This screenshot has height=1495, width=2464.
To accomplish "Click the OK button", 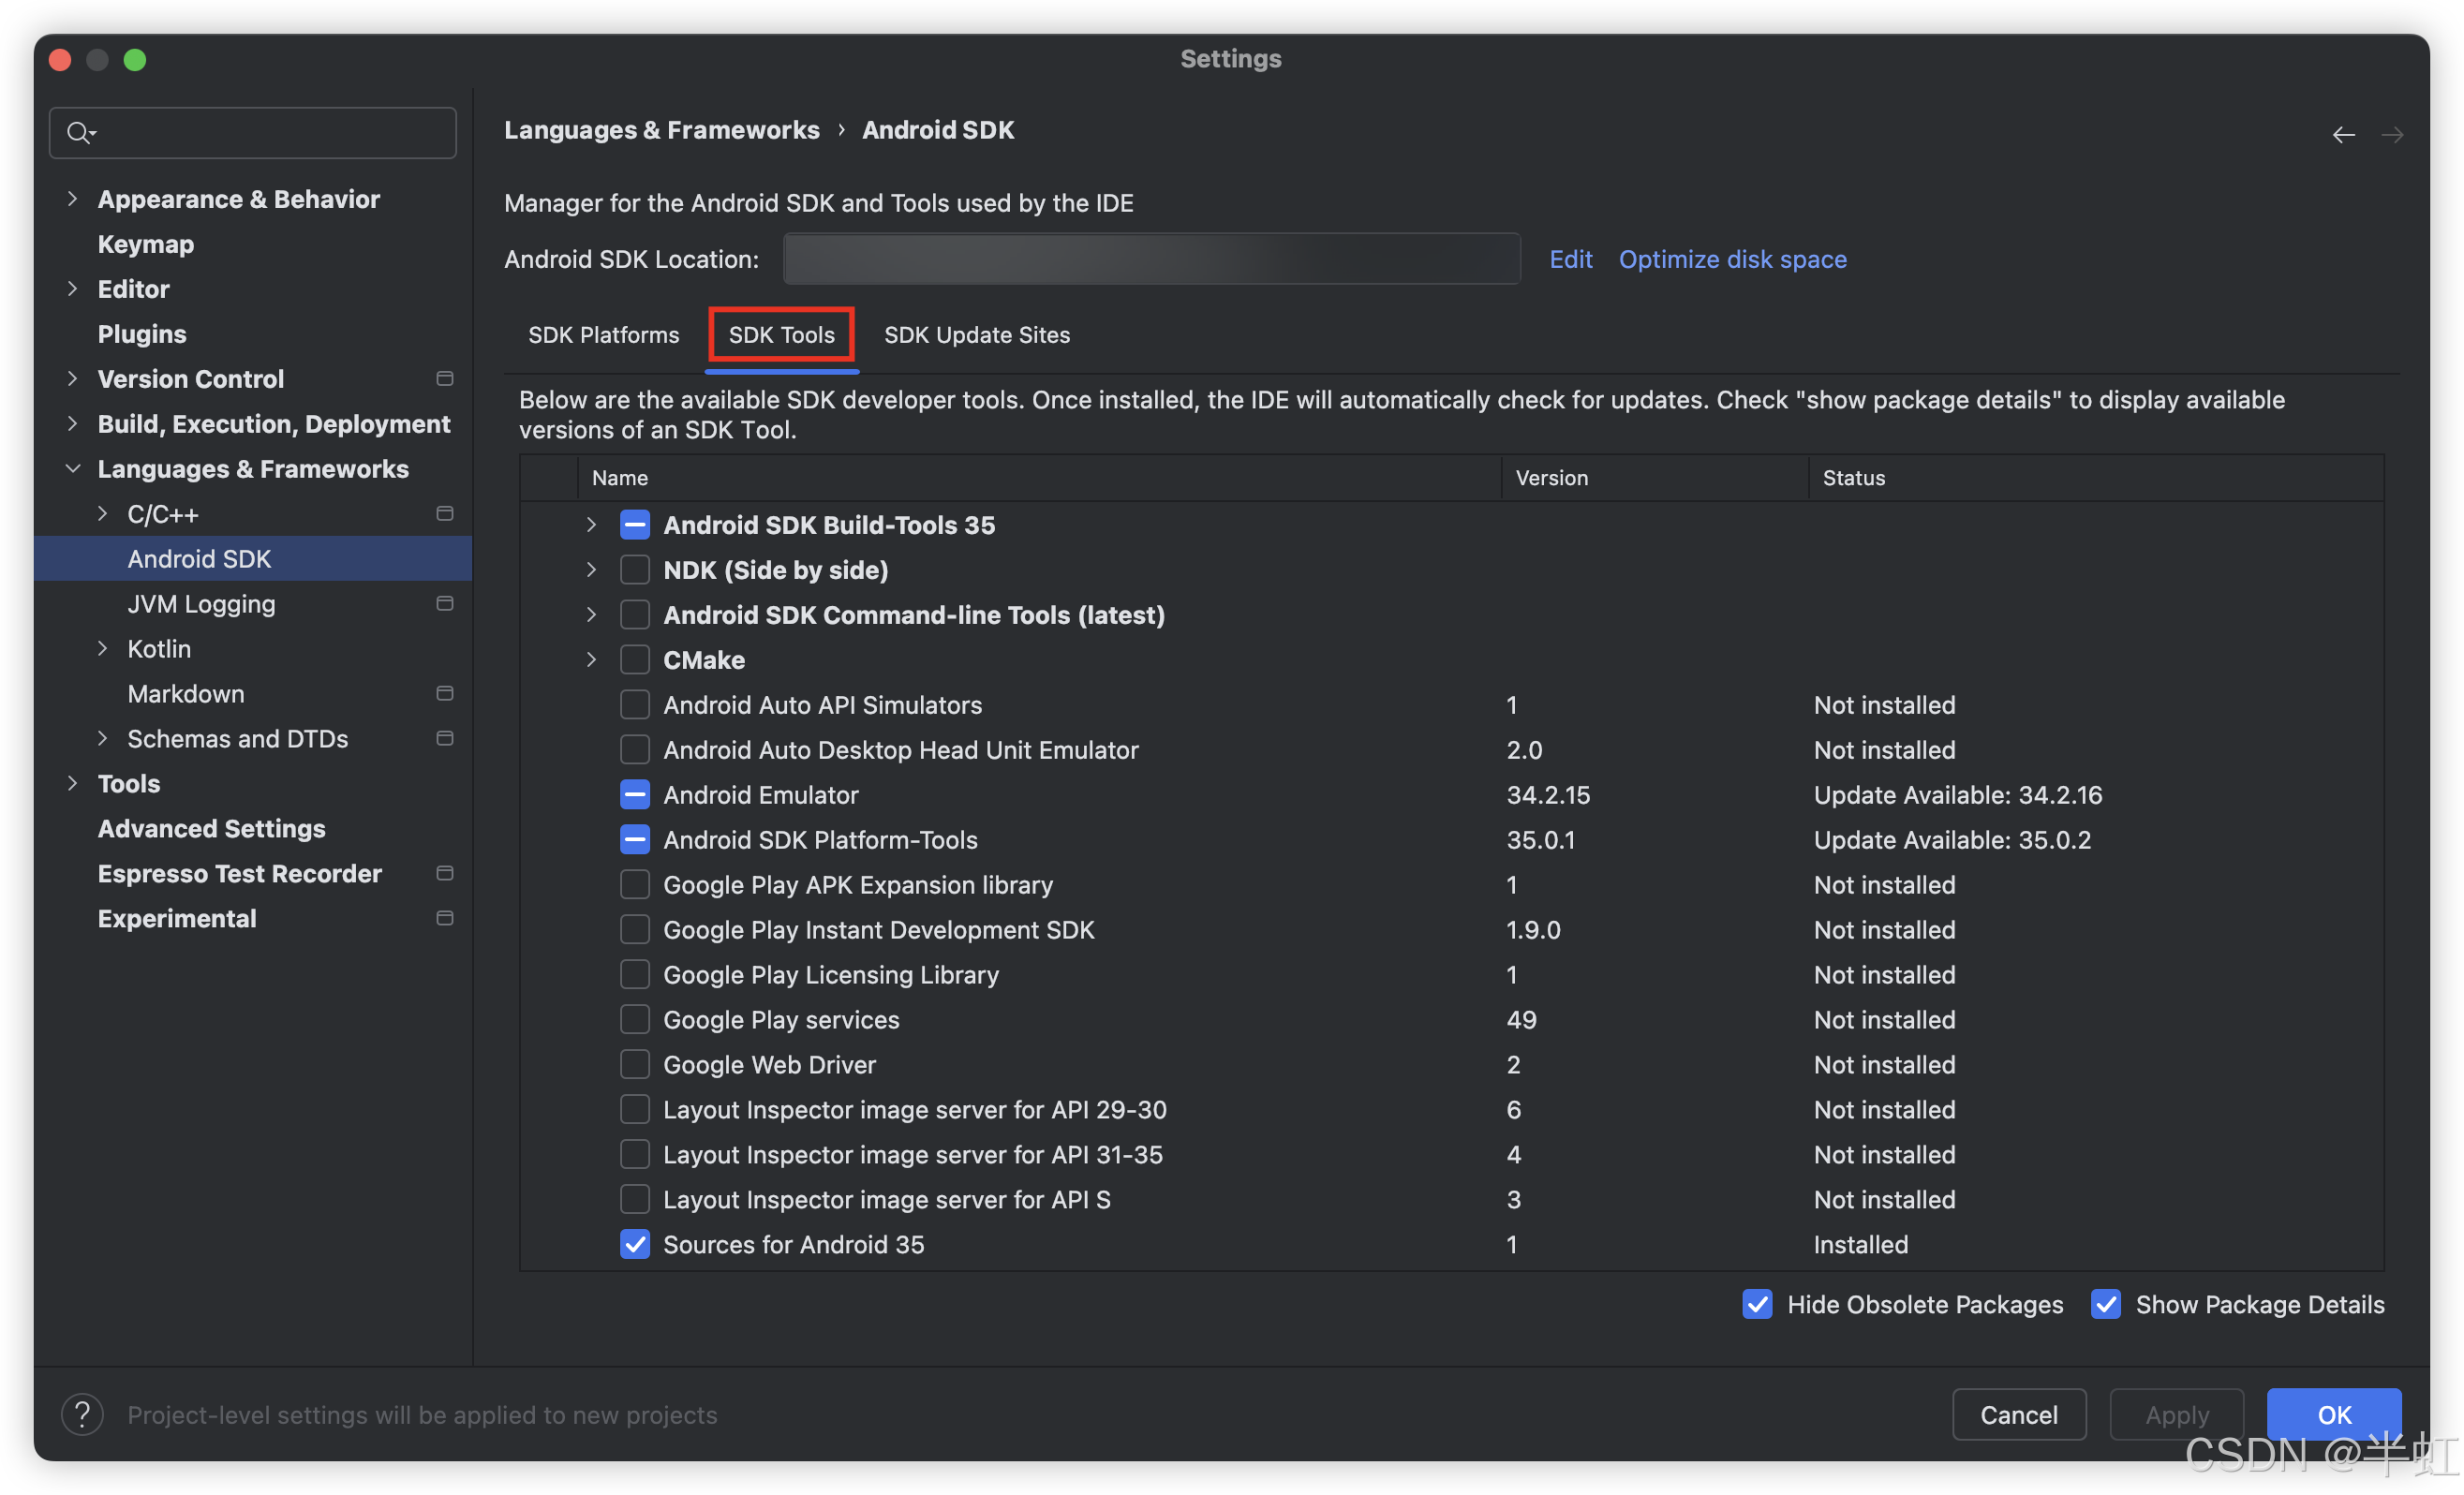I will click(2334, 1413).
